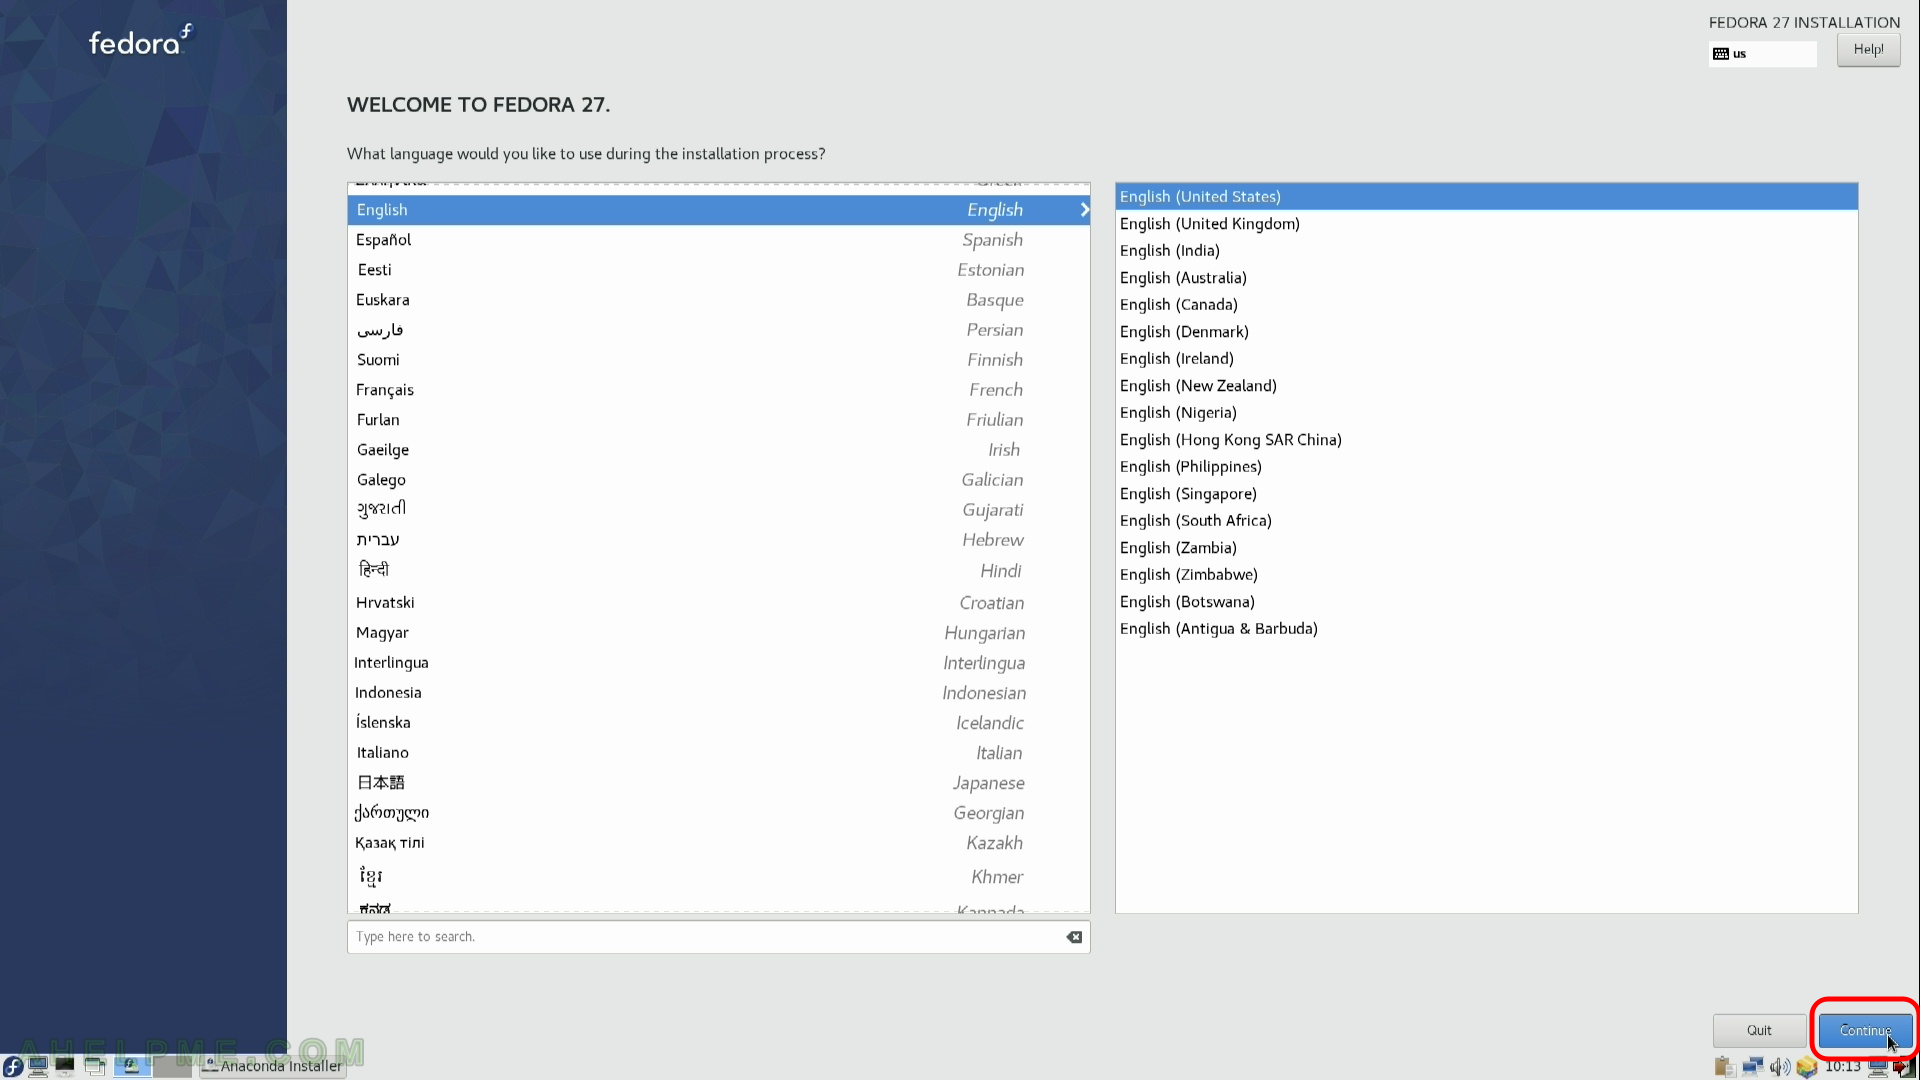This screenshot has width=1920, height=1080.
Task: Pick English (New Zealand) locale
Action: 1486,386
